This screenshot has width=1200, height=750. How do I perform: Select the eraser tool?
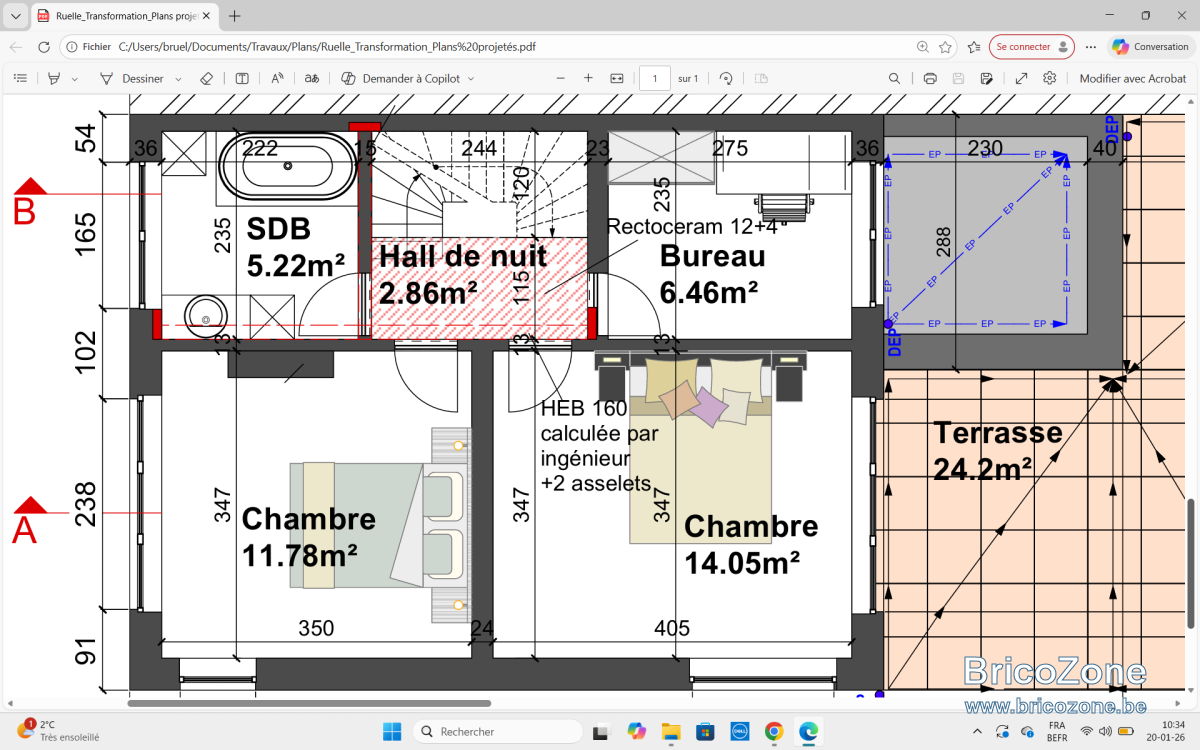[x=207, y=78]
